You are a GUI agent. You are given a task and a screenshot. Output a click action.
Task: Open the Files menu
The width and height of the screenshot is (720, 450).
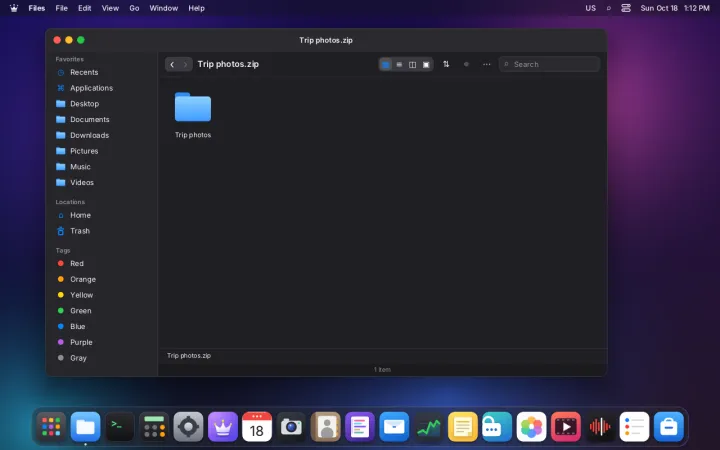37,8
